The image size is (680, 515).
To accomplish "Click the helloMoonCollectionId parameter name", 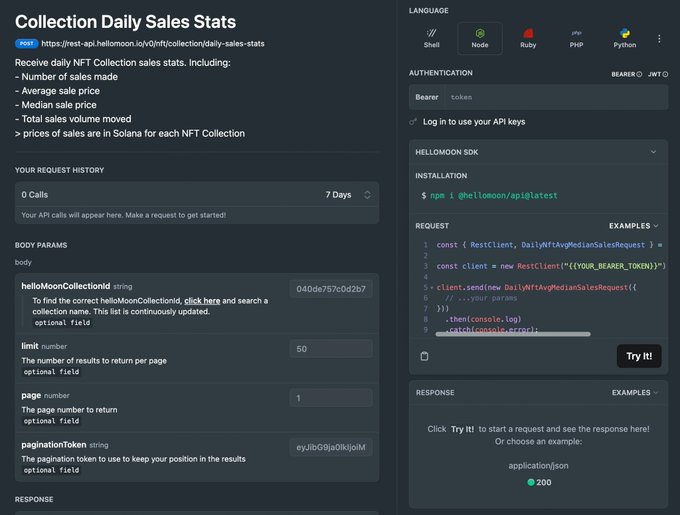I will point(65,286).
